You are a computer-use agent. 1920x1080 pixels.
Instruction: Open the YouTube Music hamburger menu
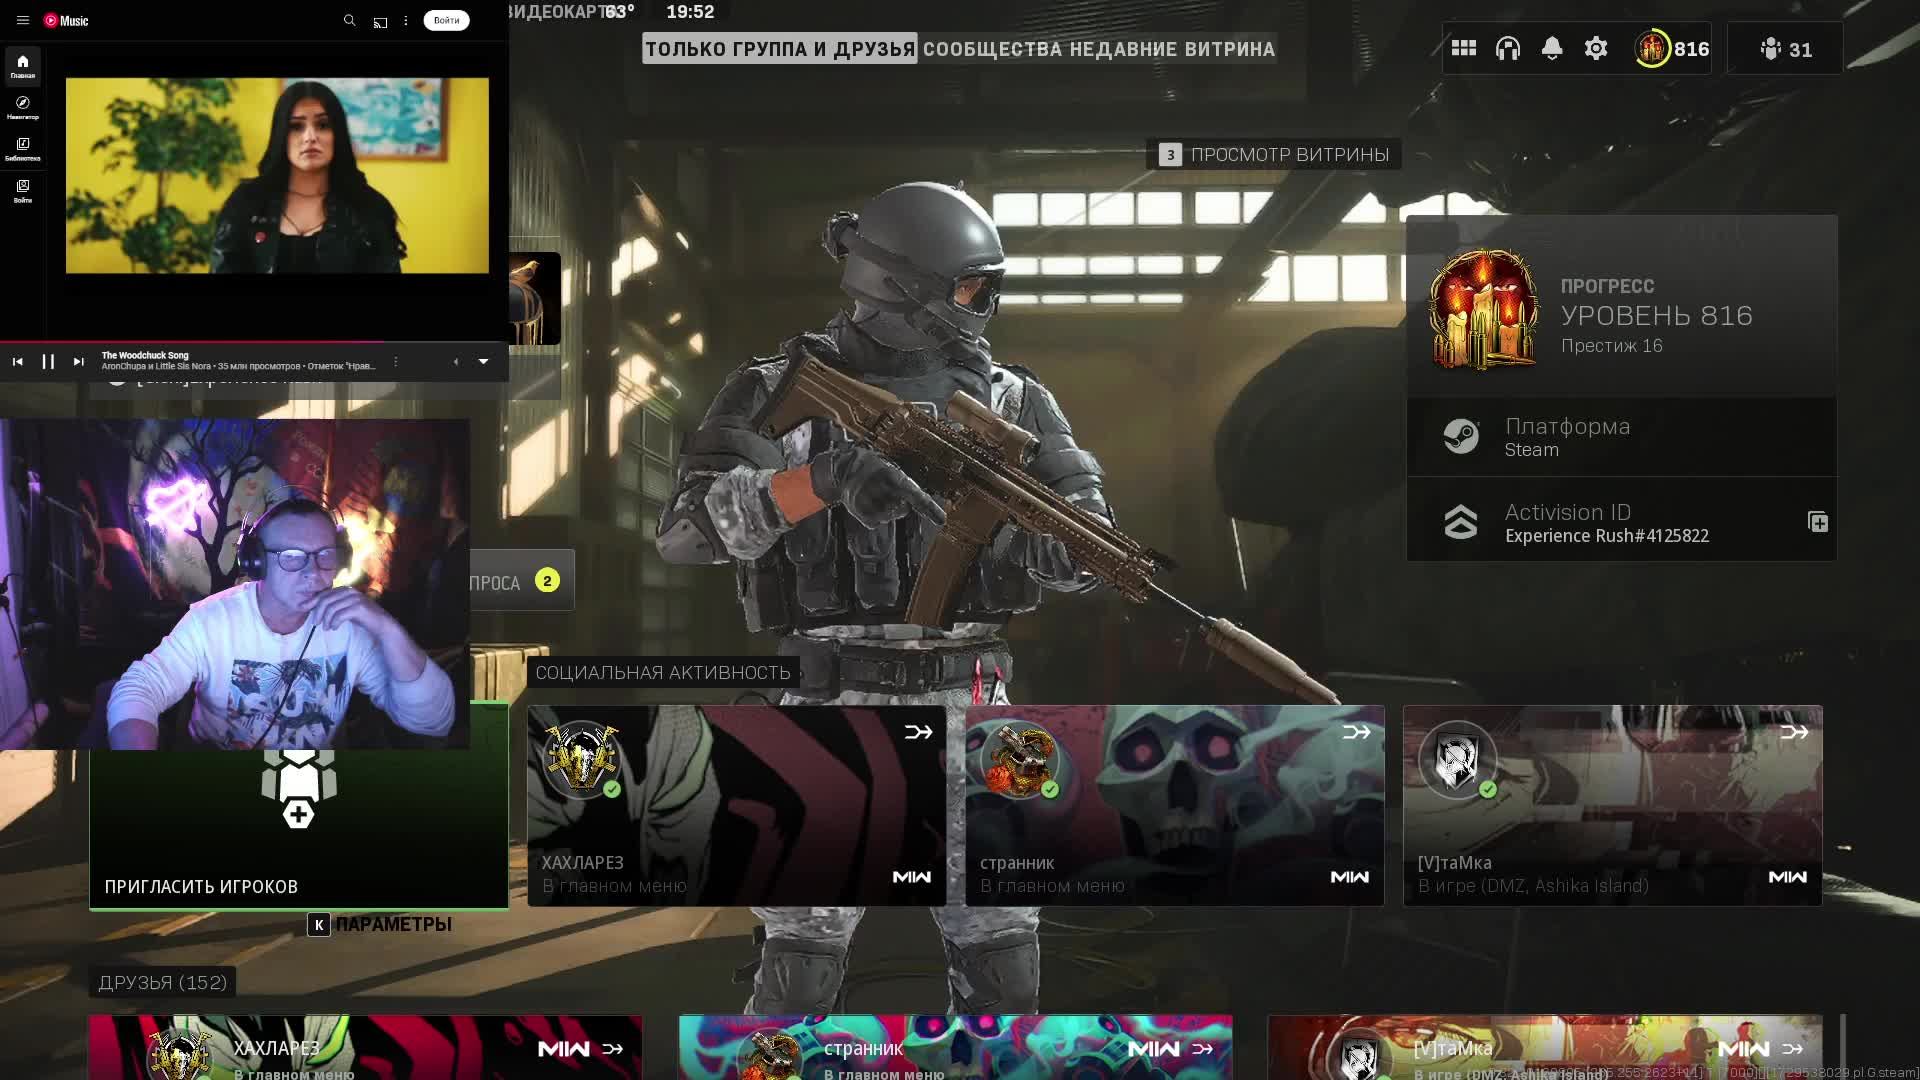23,20
